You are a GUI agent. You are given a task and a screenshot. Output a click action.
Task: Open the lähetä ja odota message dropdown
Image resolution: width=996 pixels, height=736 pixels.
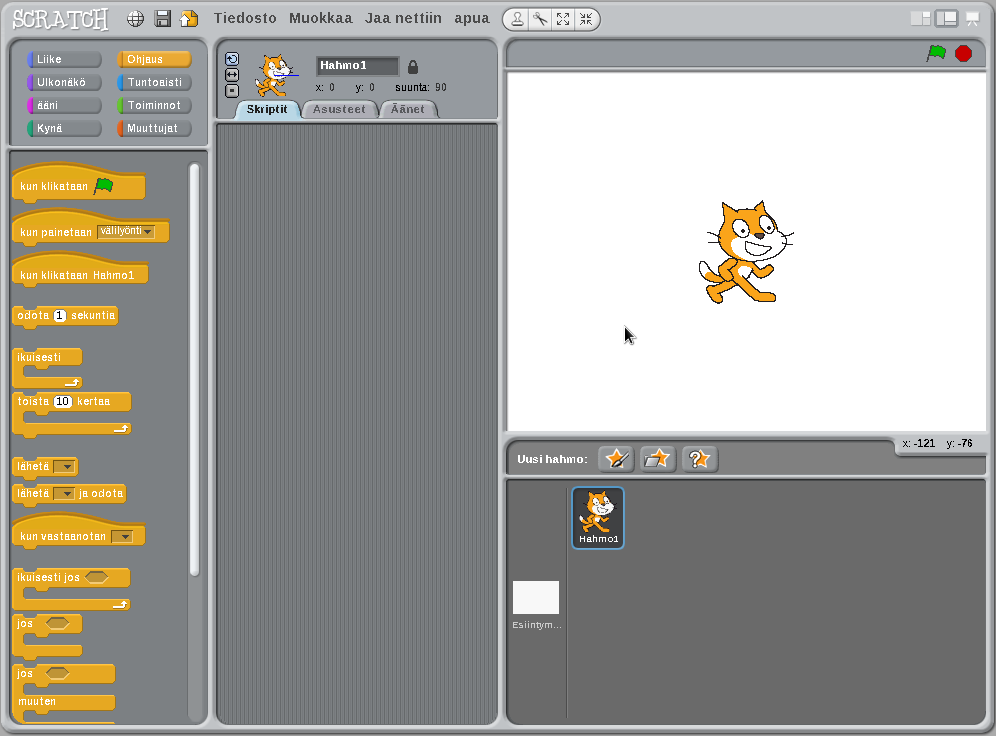(64, 493)
